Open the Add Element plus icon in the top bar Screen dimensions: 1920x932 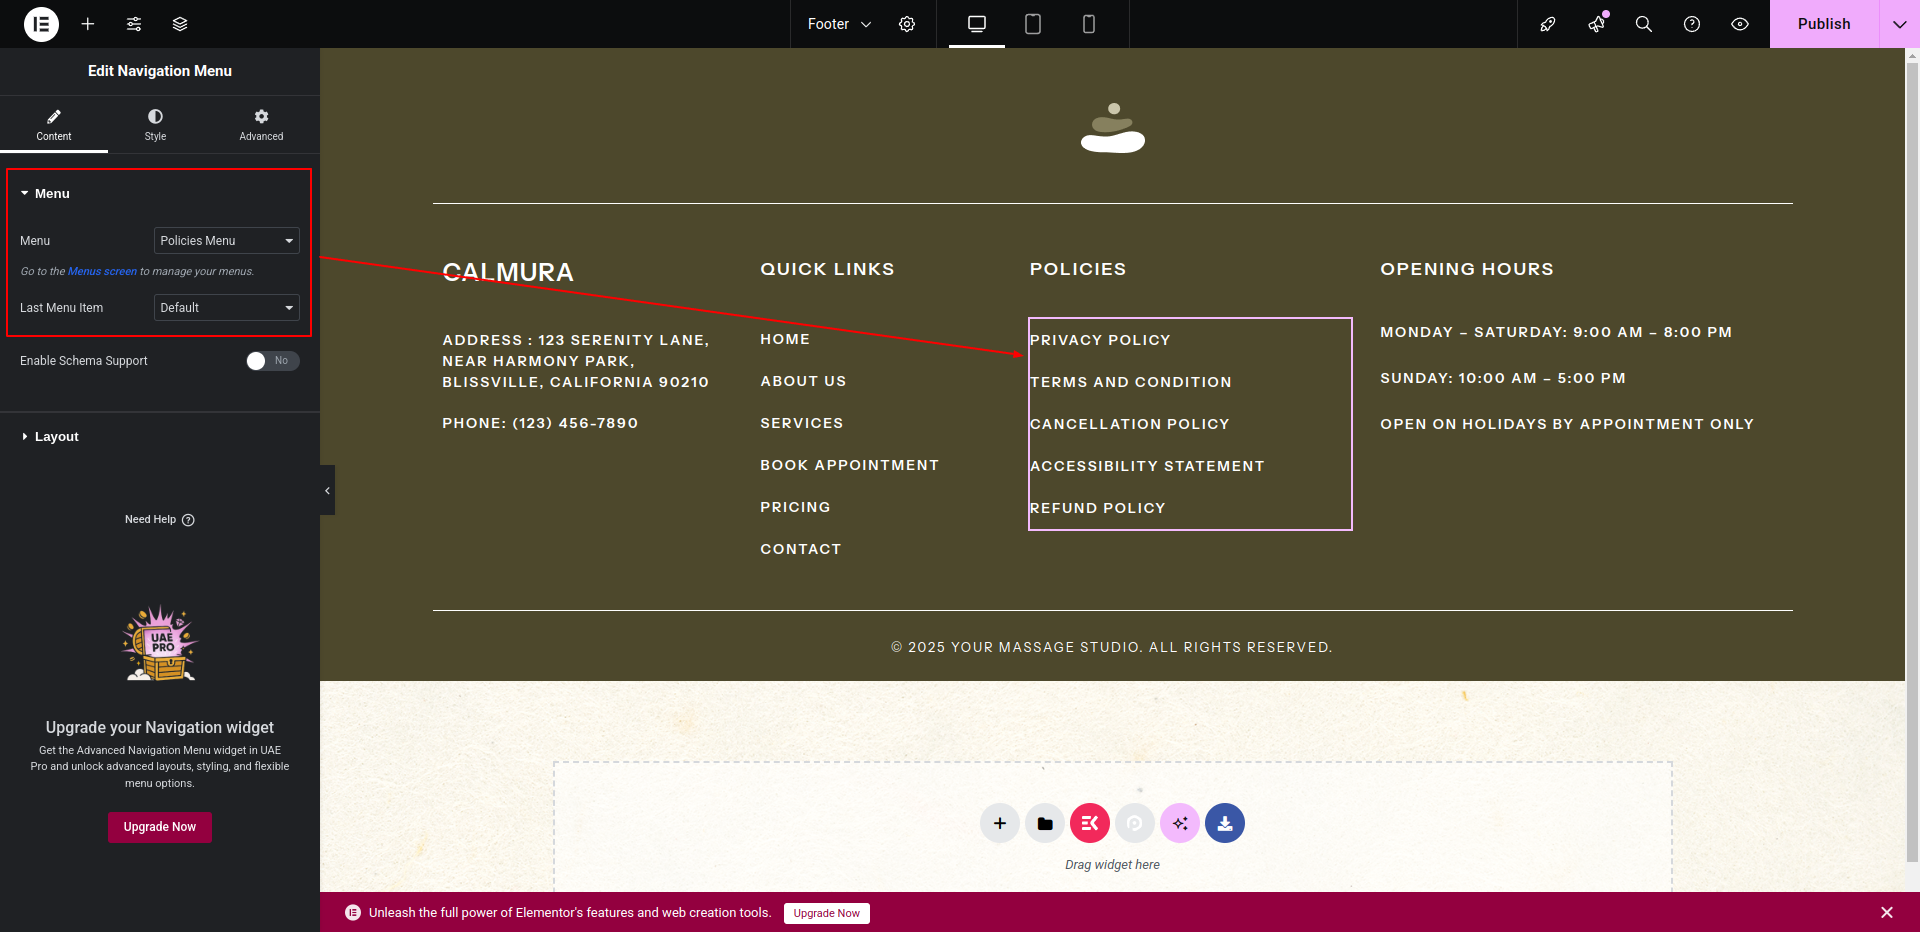click(x=88, y=24)
